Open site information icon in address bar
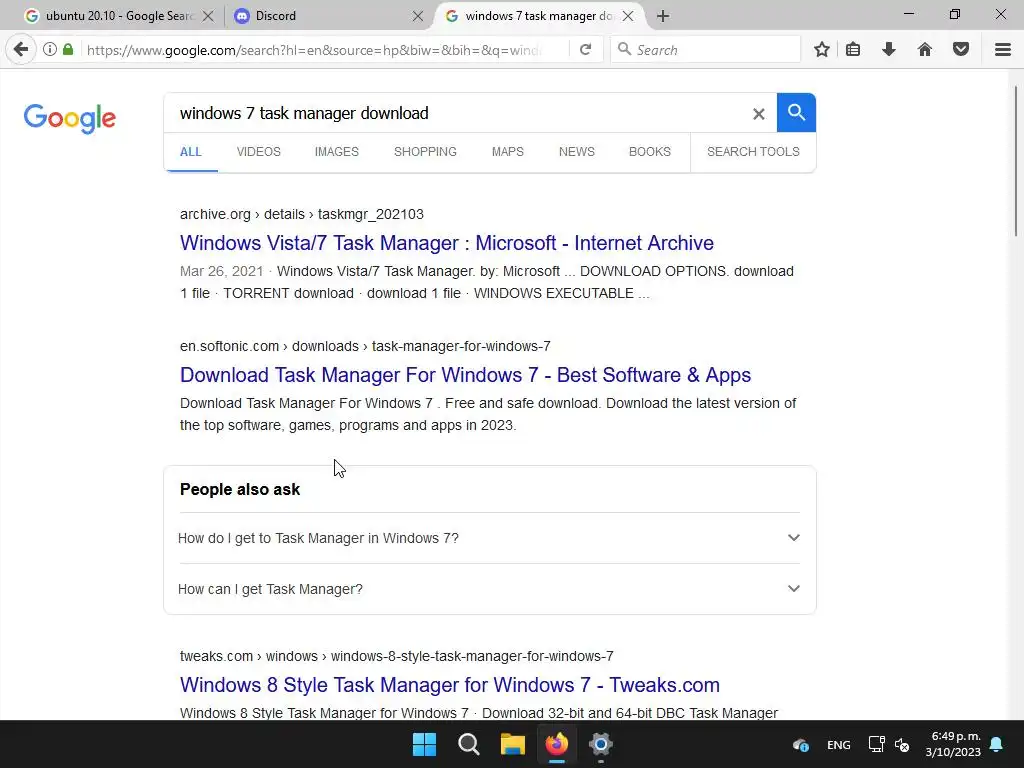This screenshot has height=768, width=1024. point(50,50)
